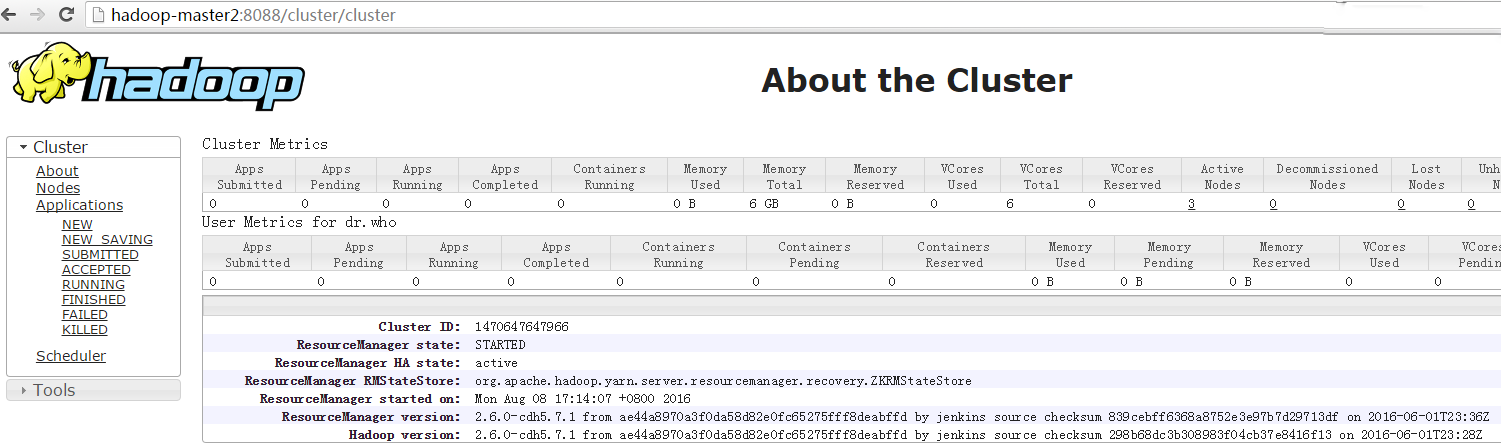View FINISHED applications
The width and height of the screenshot is (1501, 448).
click(x=93, y=300)
